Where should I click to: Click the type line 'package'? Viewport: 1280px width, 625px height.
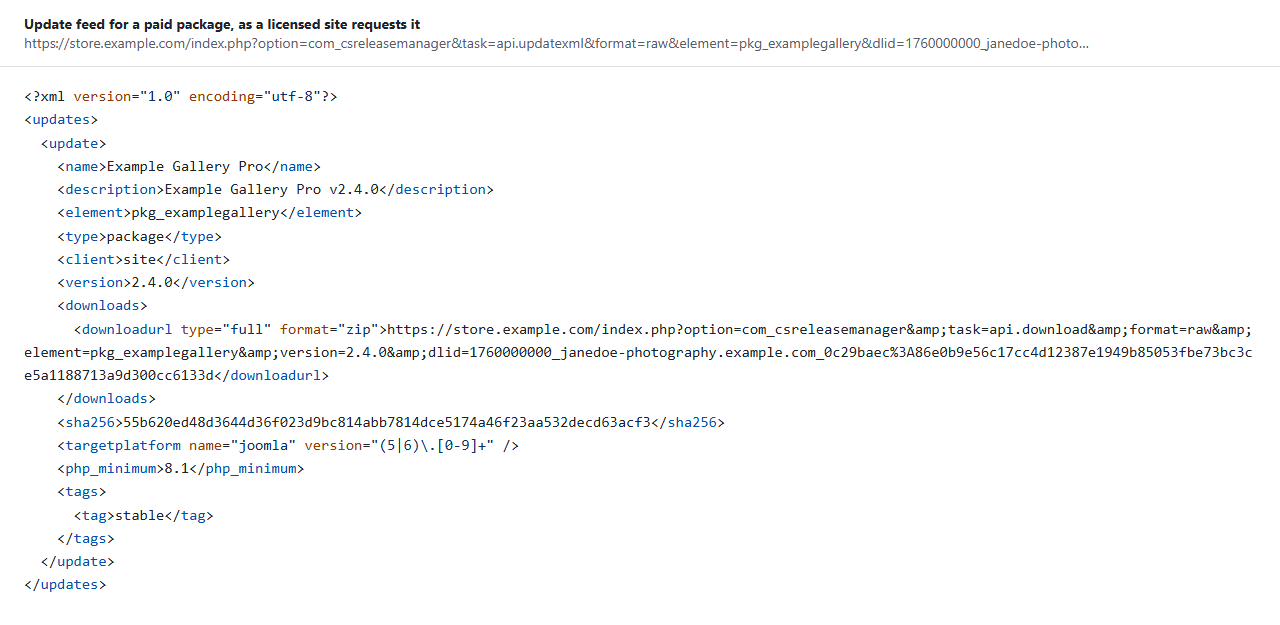click(x=139, y=236)
